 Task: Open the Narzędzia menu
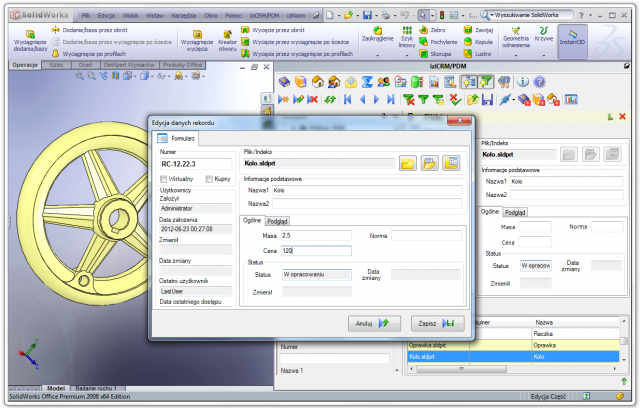pyautogui.click(x=184, y=16)
